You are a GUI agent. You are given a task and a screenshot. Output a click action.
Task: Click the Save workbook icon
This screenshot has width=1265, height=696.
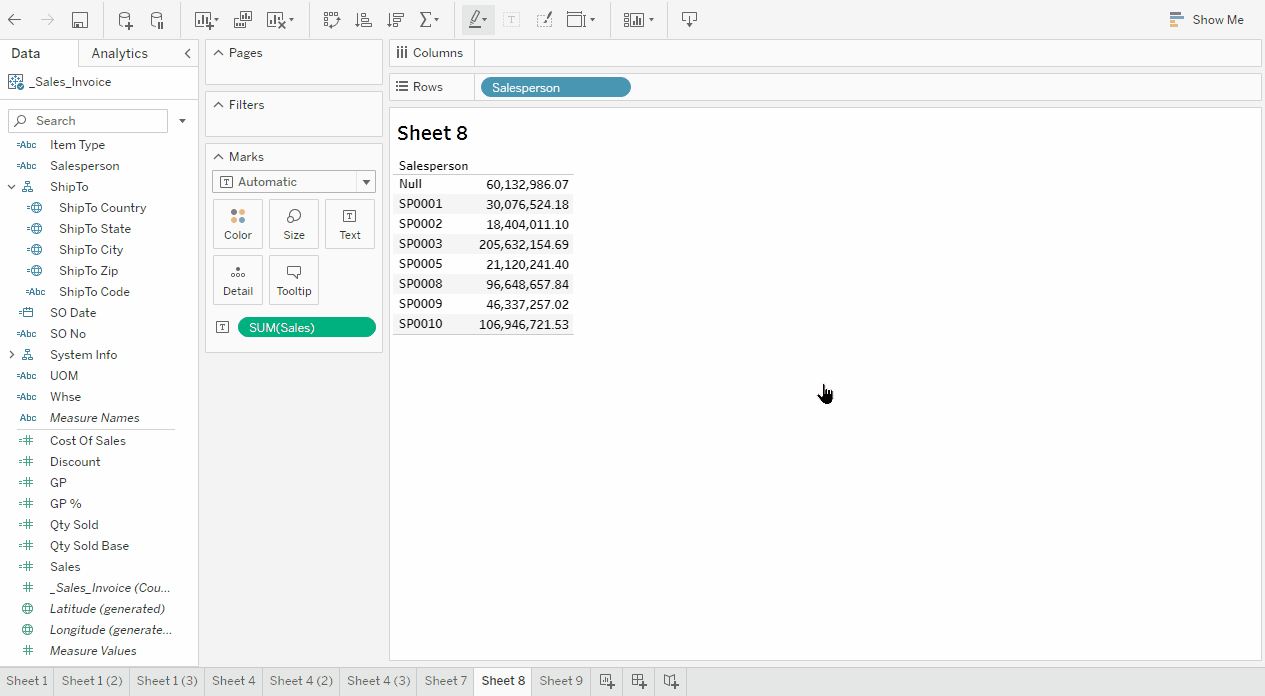[80, 20]
